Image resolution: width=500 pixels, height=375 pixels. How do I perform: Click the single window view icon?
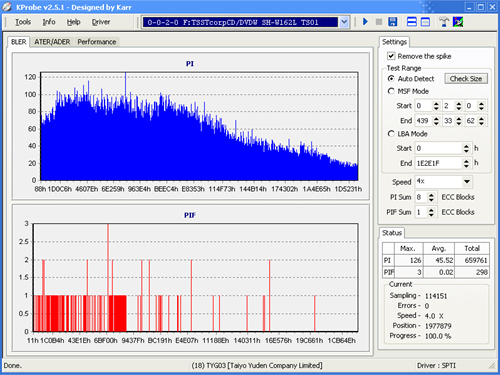425,22
